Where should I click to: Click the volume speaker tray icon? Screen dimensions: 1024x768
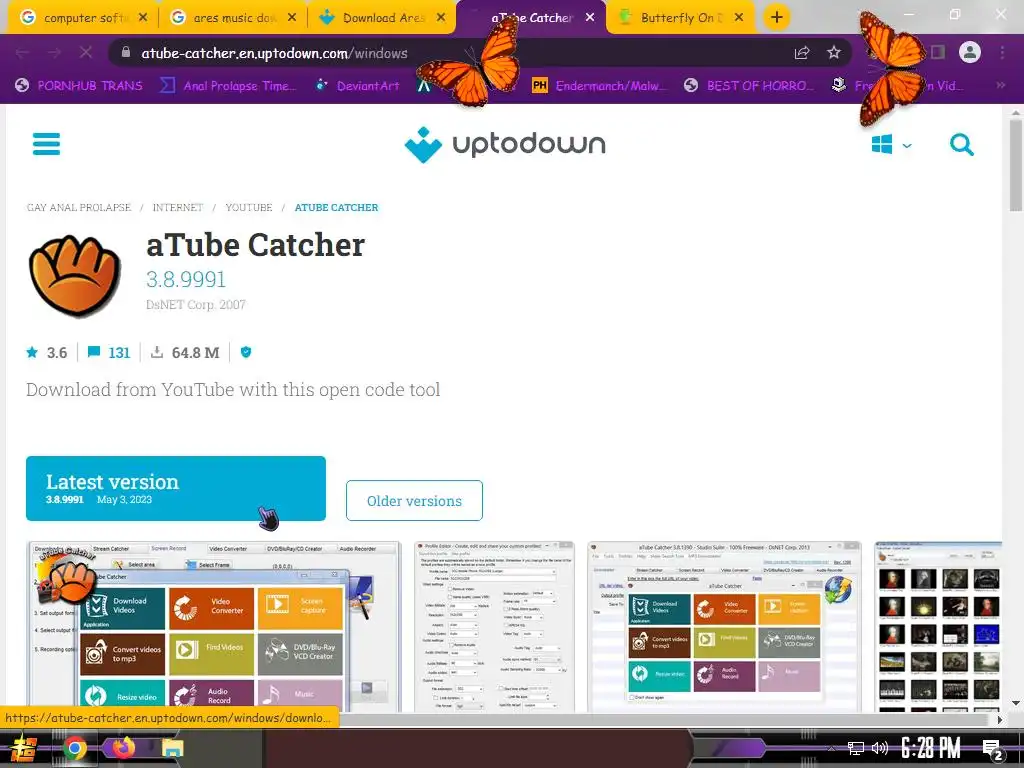coord(880,748)
